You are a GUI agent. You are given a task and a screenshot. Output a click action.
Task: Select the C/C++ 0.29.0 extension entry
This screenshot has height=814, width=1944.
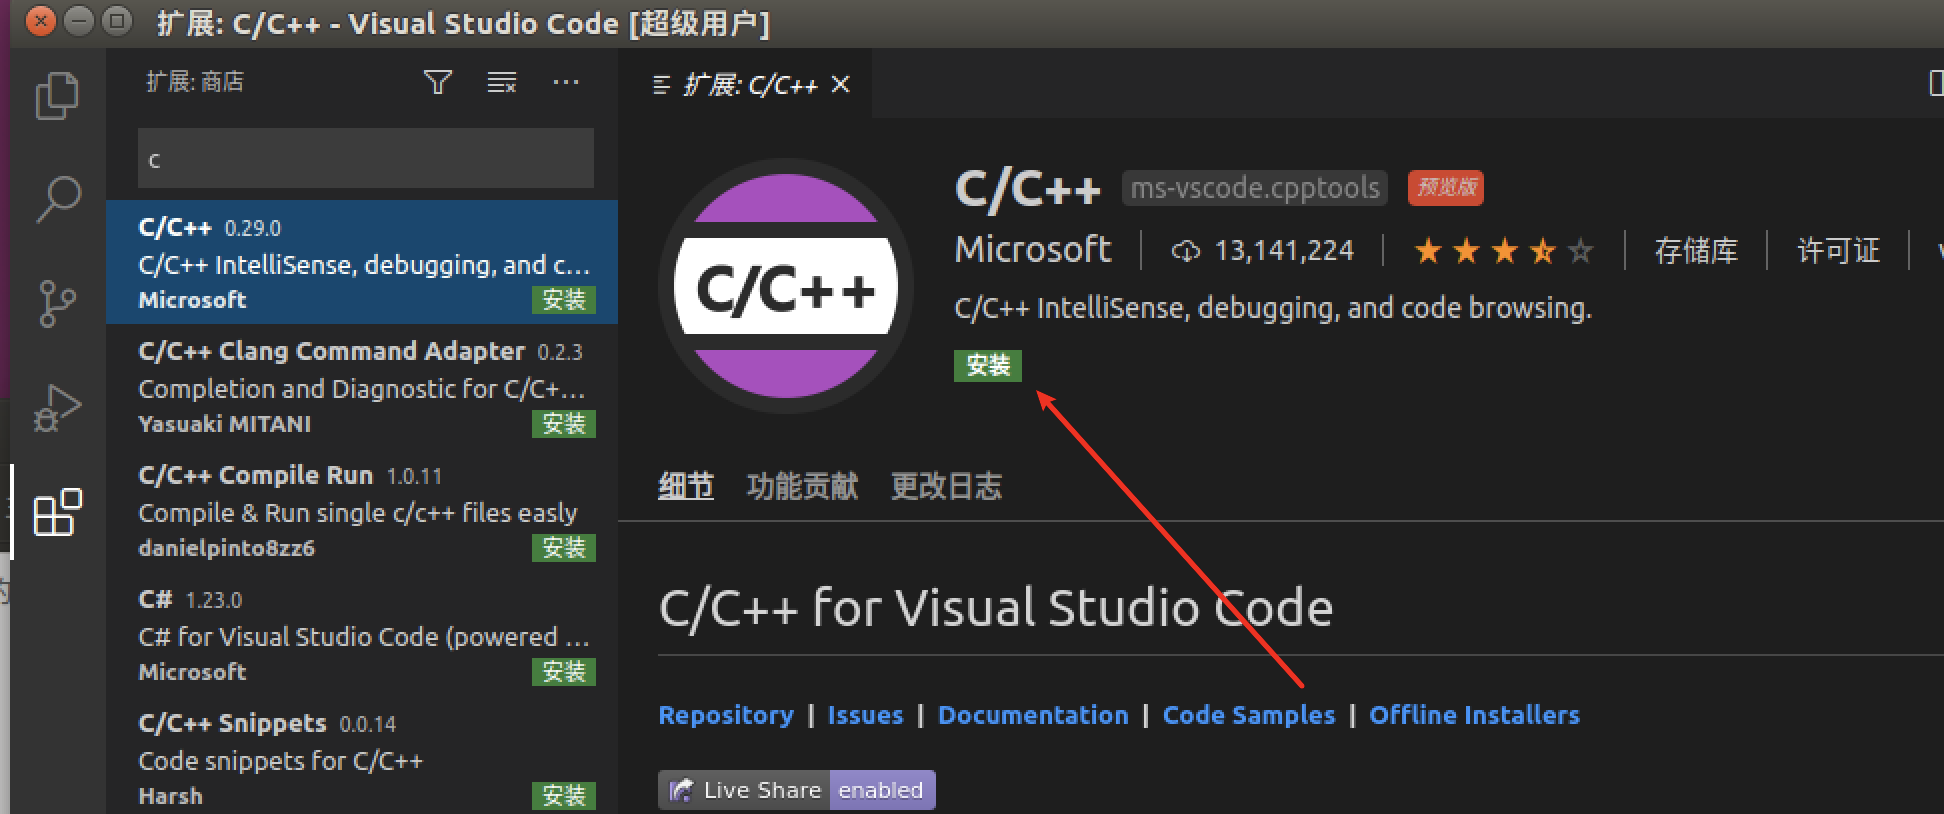[362, 262]
